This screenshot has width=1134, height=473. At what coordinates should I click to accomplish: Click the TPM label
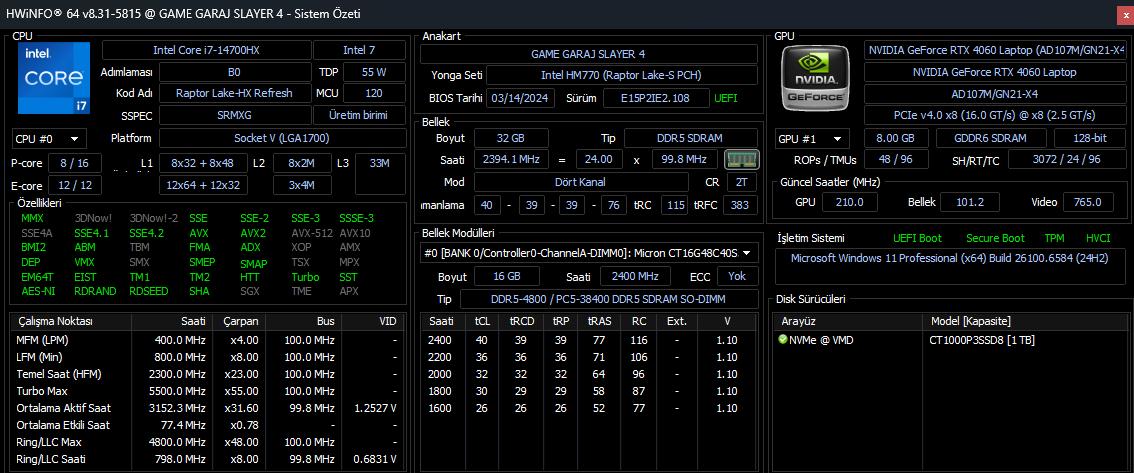pyautogui.click(x=1054, y=238)
